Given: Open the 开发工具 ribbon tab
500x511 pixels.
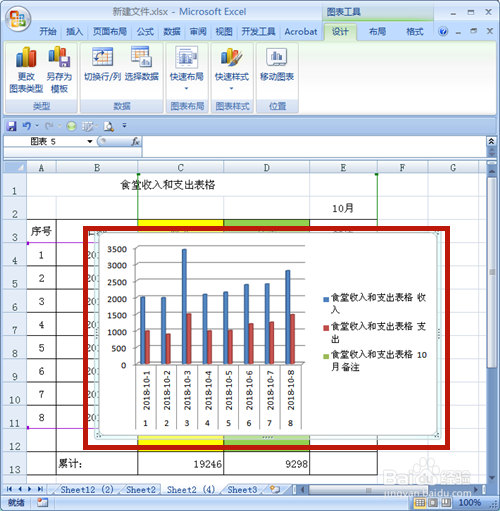Looking at the screenshot, I should pos(259,32).
